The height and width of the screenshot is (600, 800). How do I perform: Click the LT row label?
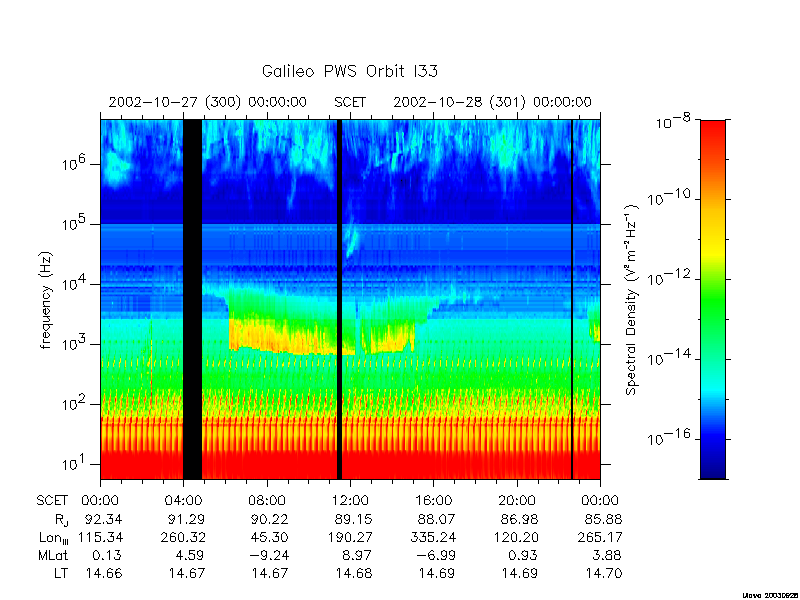[61, 573]
